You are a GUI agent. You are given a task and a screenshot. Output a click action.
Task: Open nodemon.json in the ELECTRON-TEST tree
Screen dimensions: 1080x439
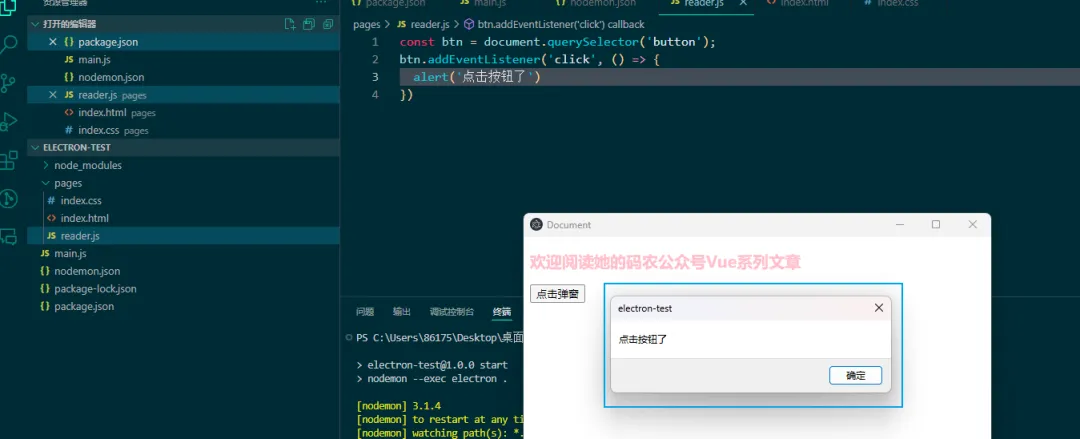(87, 272)
